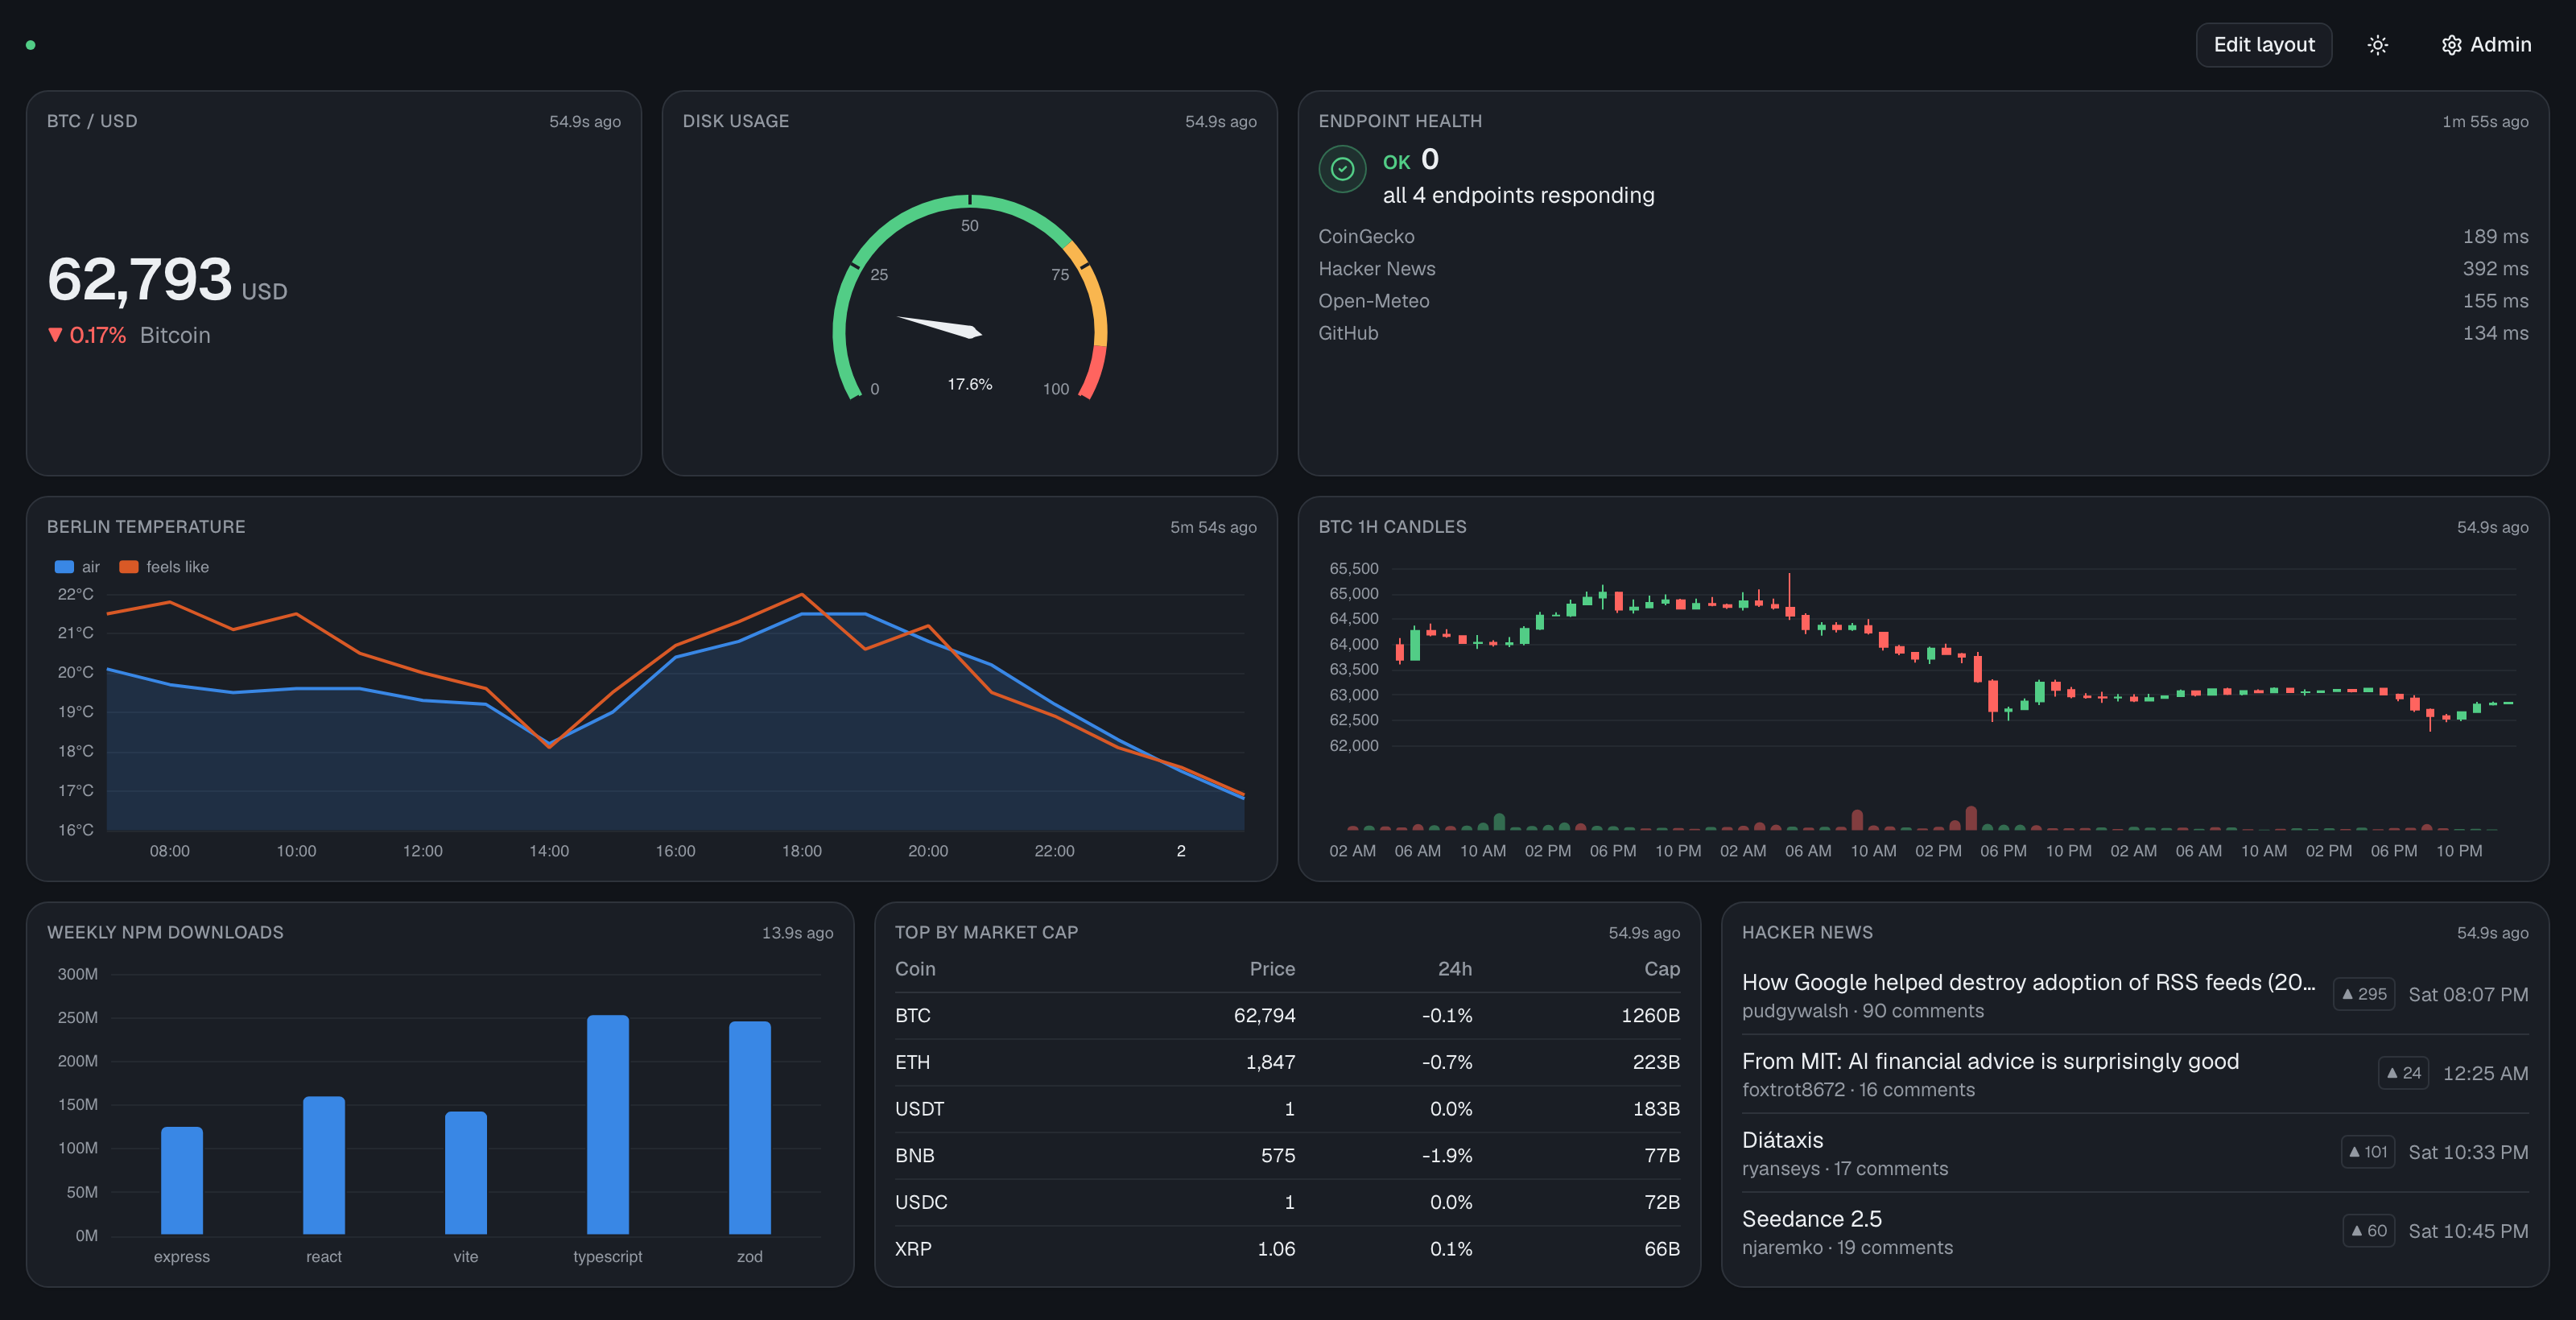Click the 5m 54s ago timestamp
The image size is (2576, 1320).
(1213, 528)
